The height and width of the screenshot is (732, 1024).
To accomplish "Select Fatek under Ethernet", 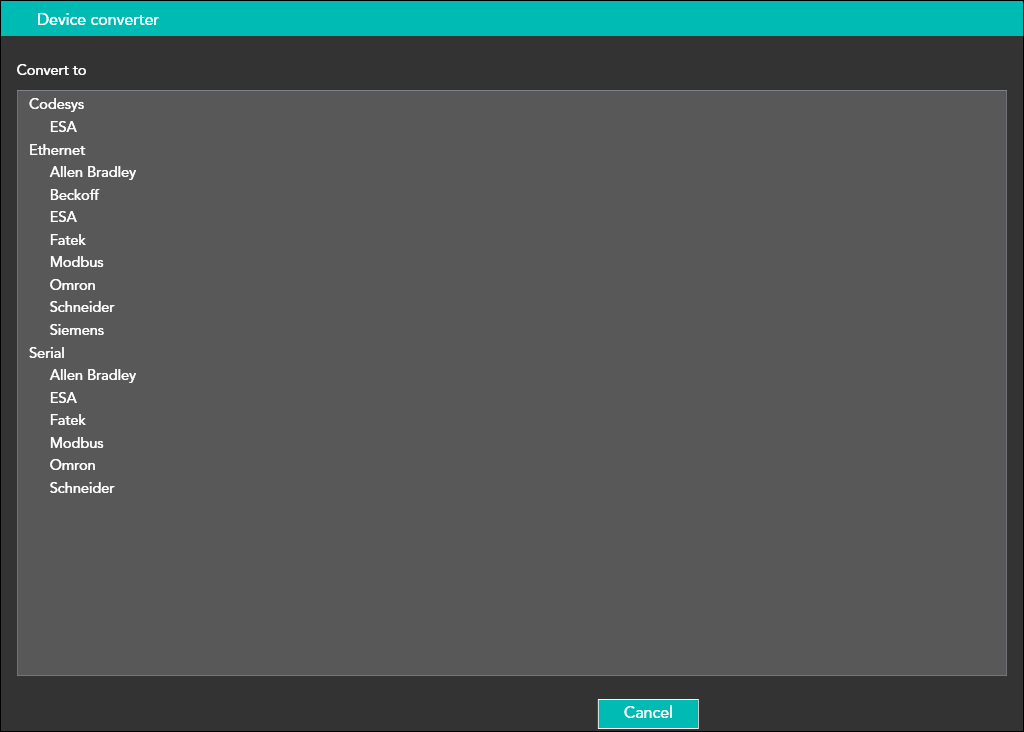I will pos(68,240).
